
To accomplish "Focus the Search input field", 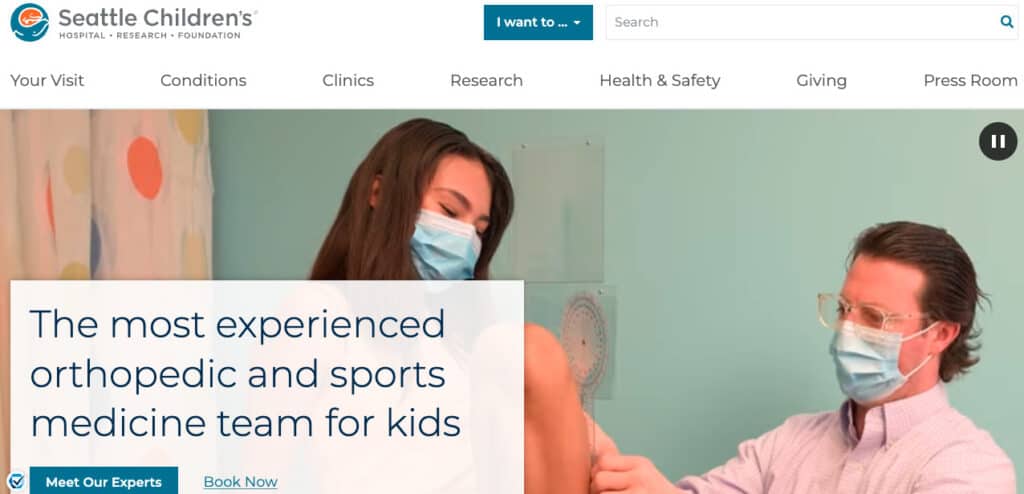I will pos(802,22).
